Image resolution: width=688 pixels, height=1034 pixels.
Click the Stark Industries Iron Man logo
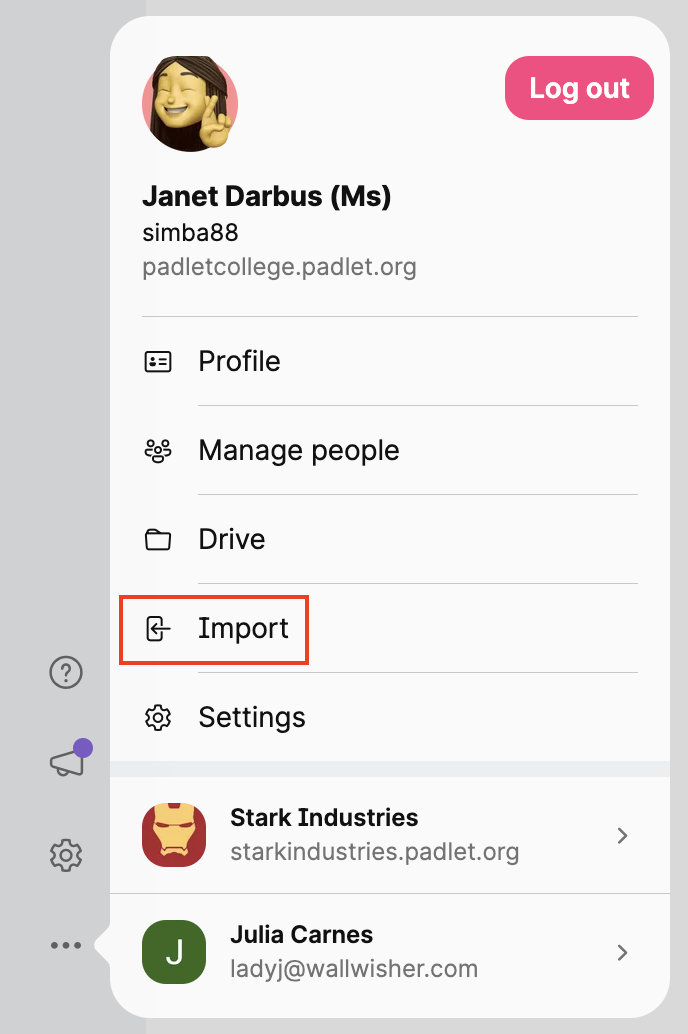(x=174, y=835)
